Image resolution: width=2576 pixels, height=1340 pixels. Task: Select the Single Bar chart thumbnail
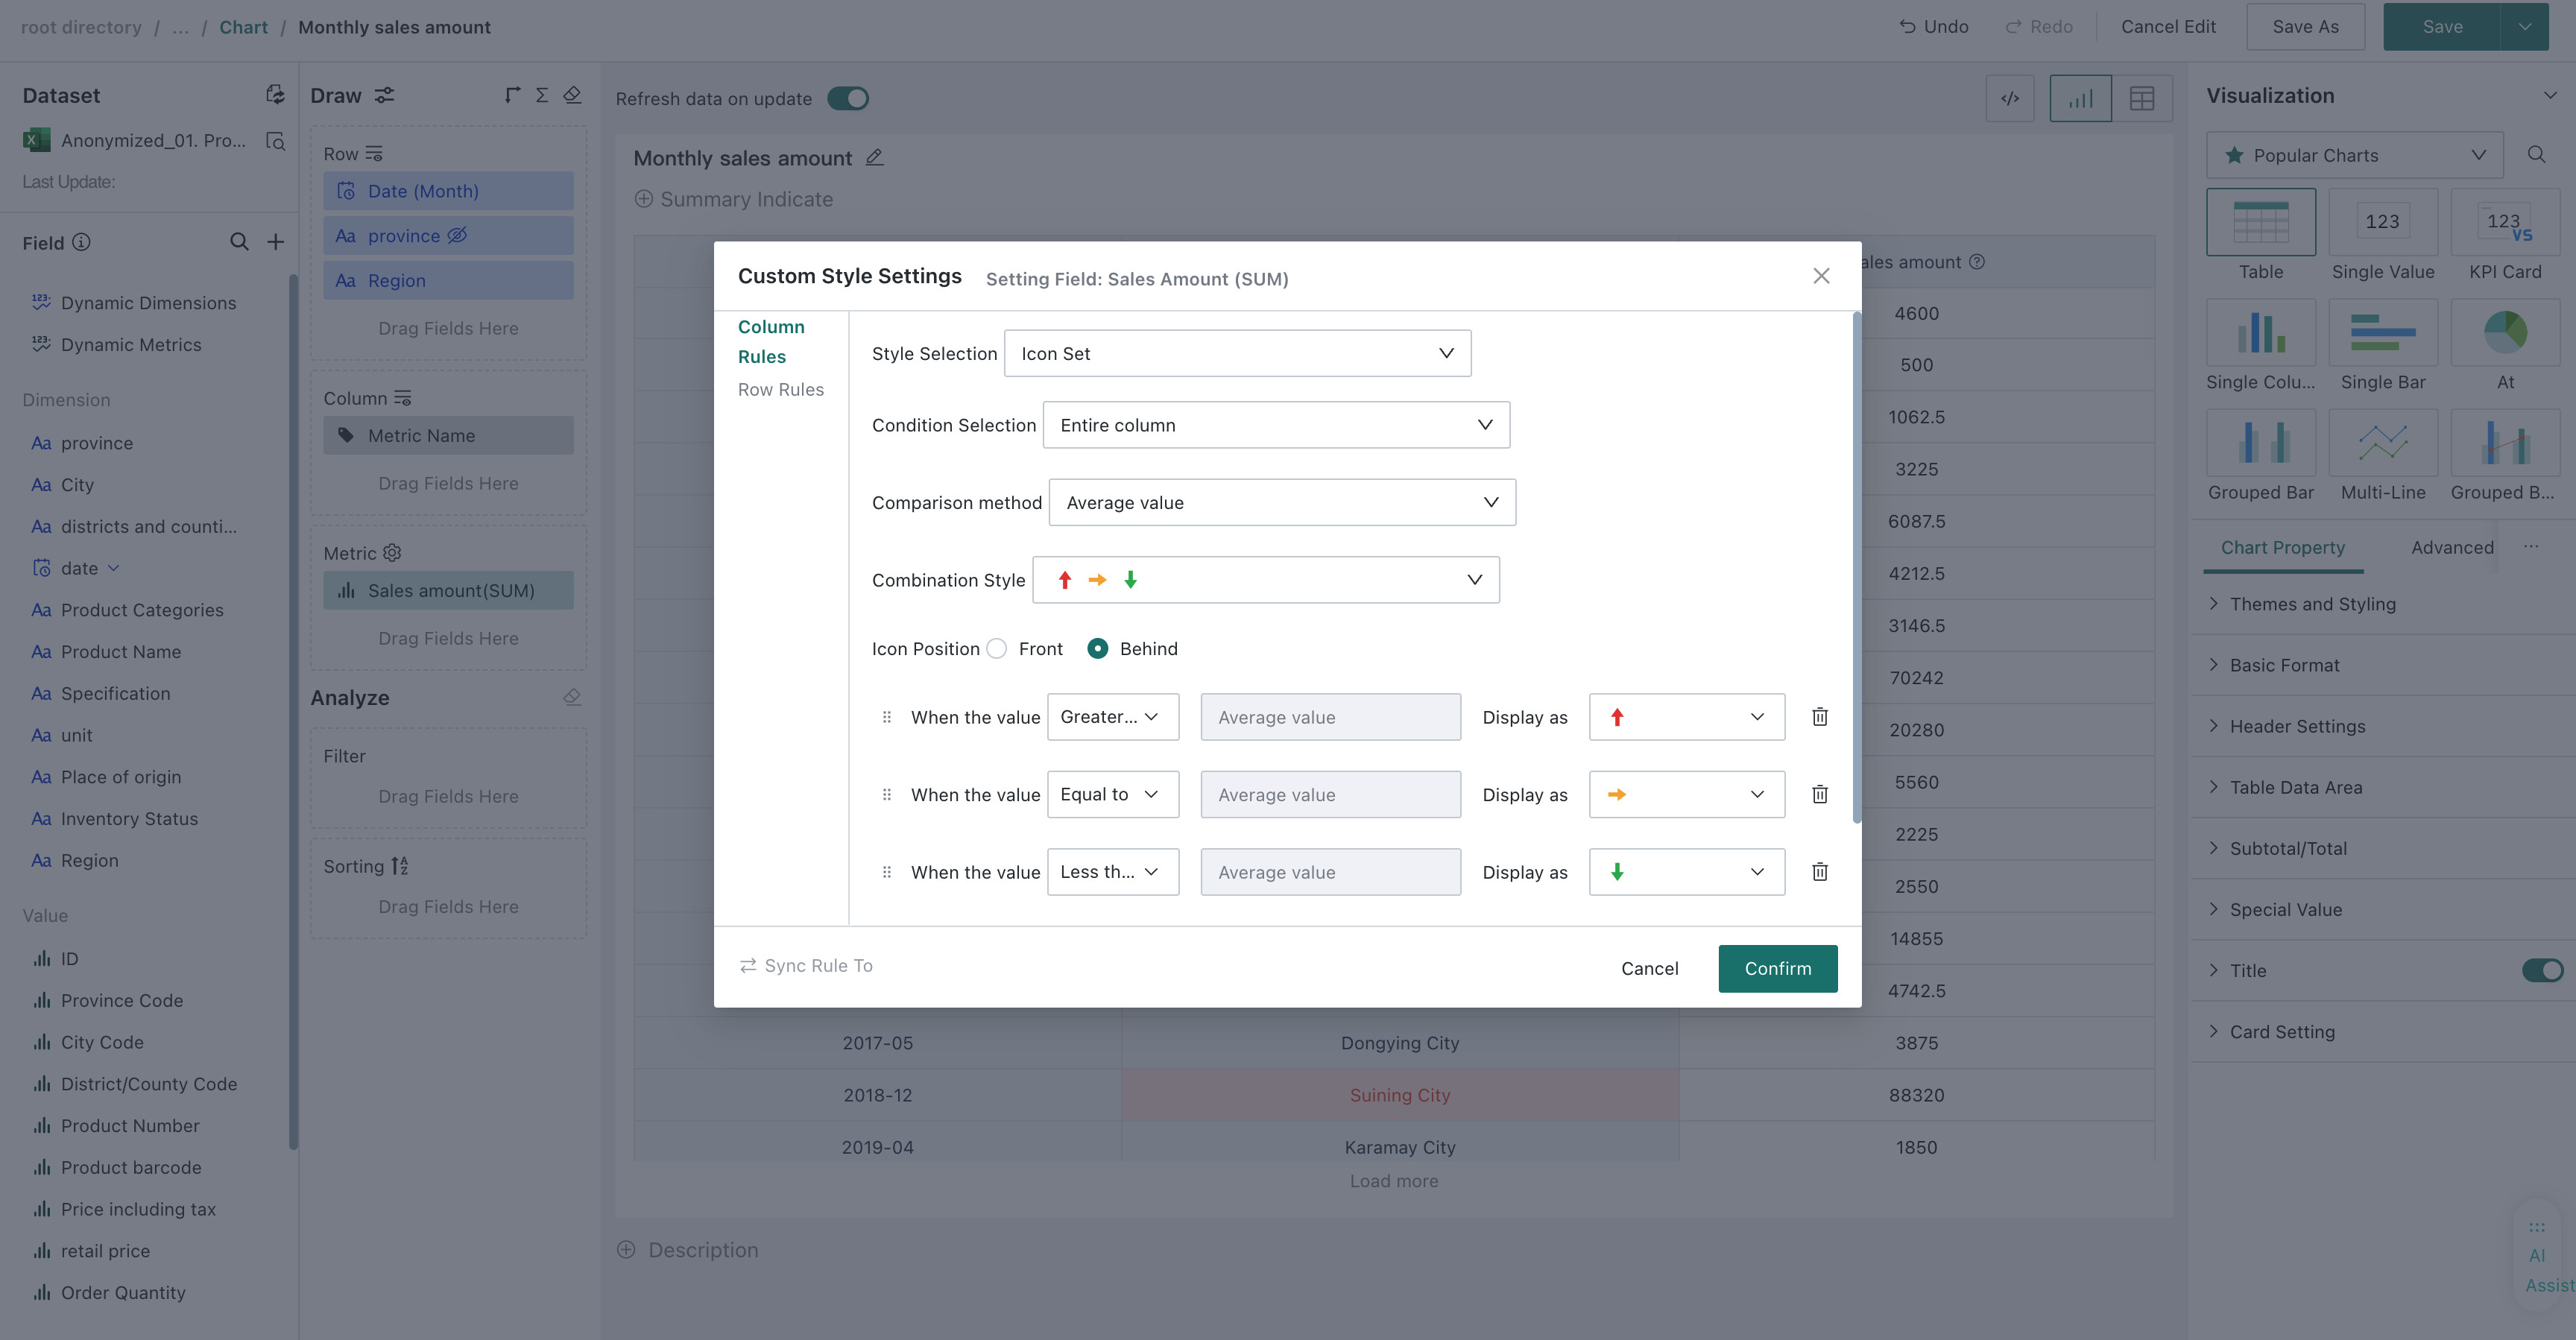[2383, 332]
